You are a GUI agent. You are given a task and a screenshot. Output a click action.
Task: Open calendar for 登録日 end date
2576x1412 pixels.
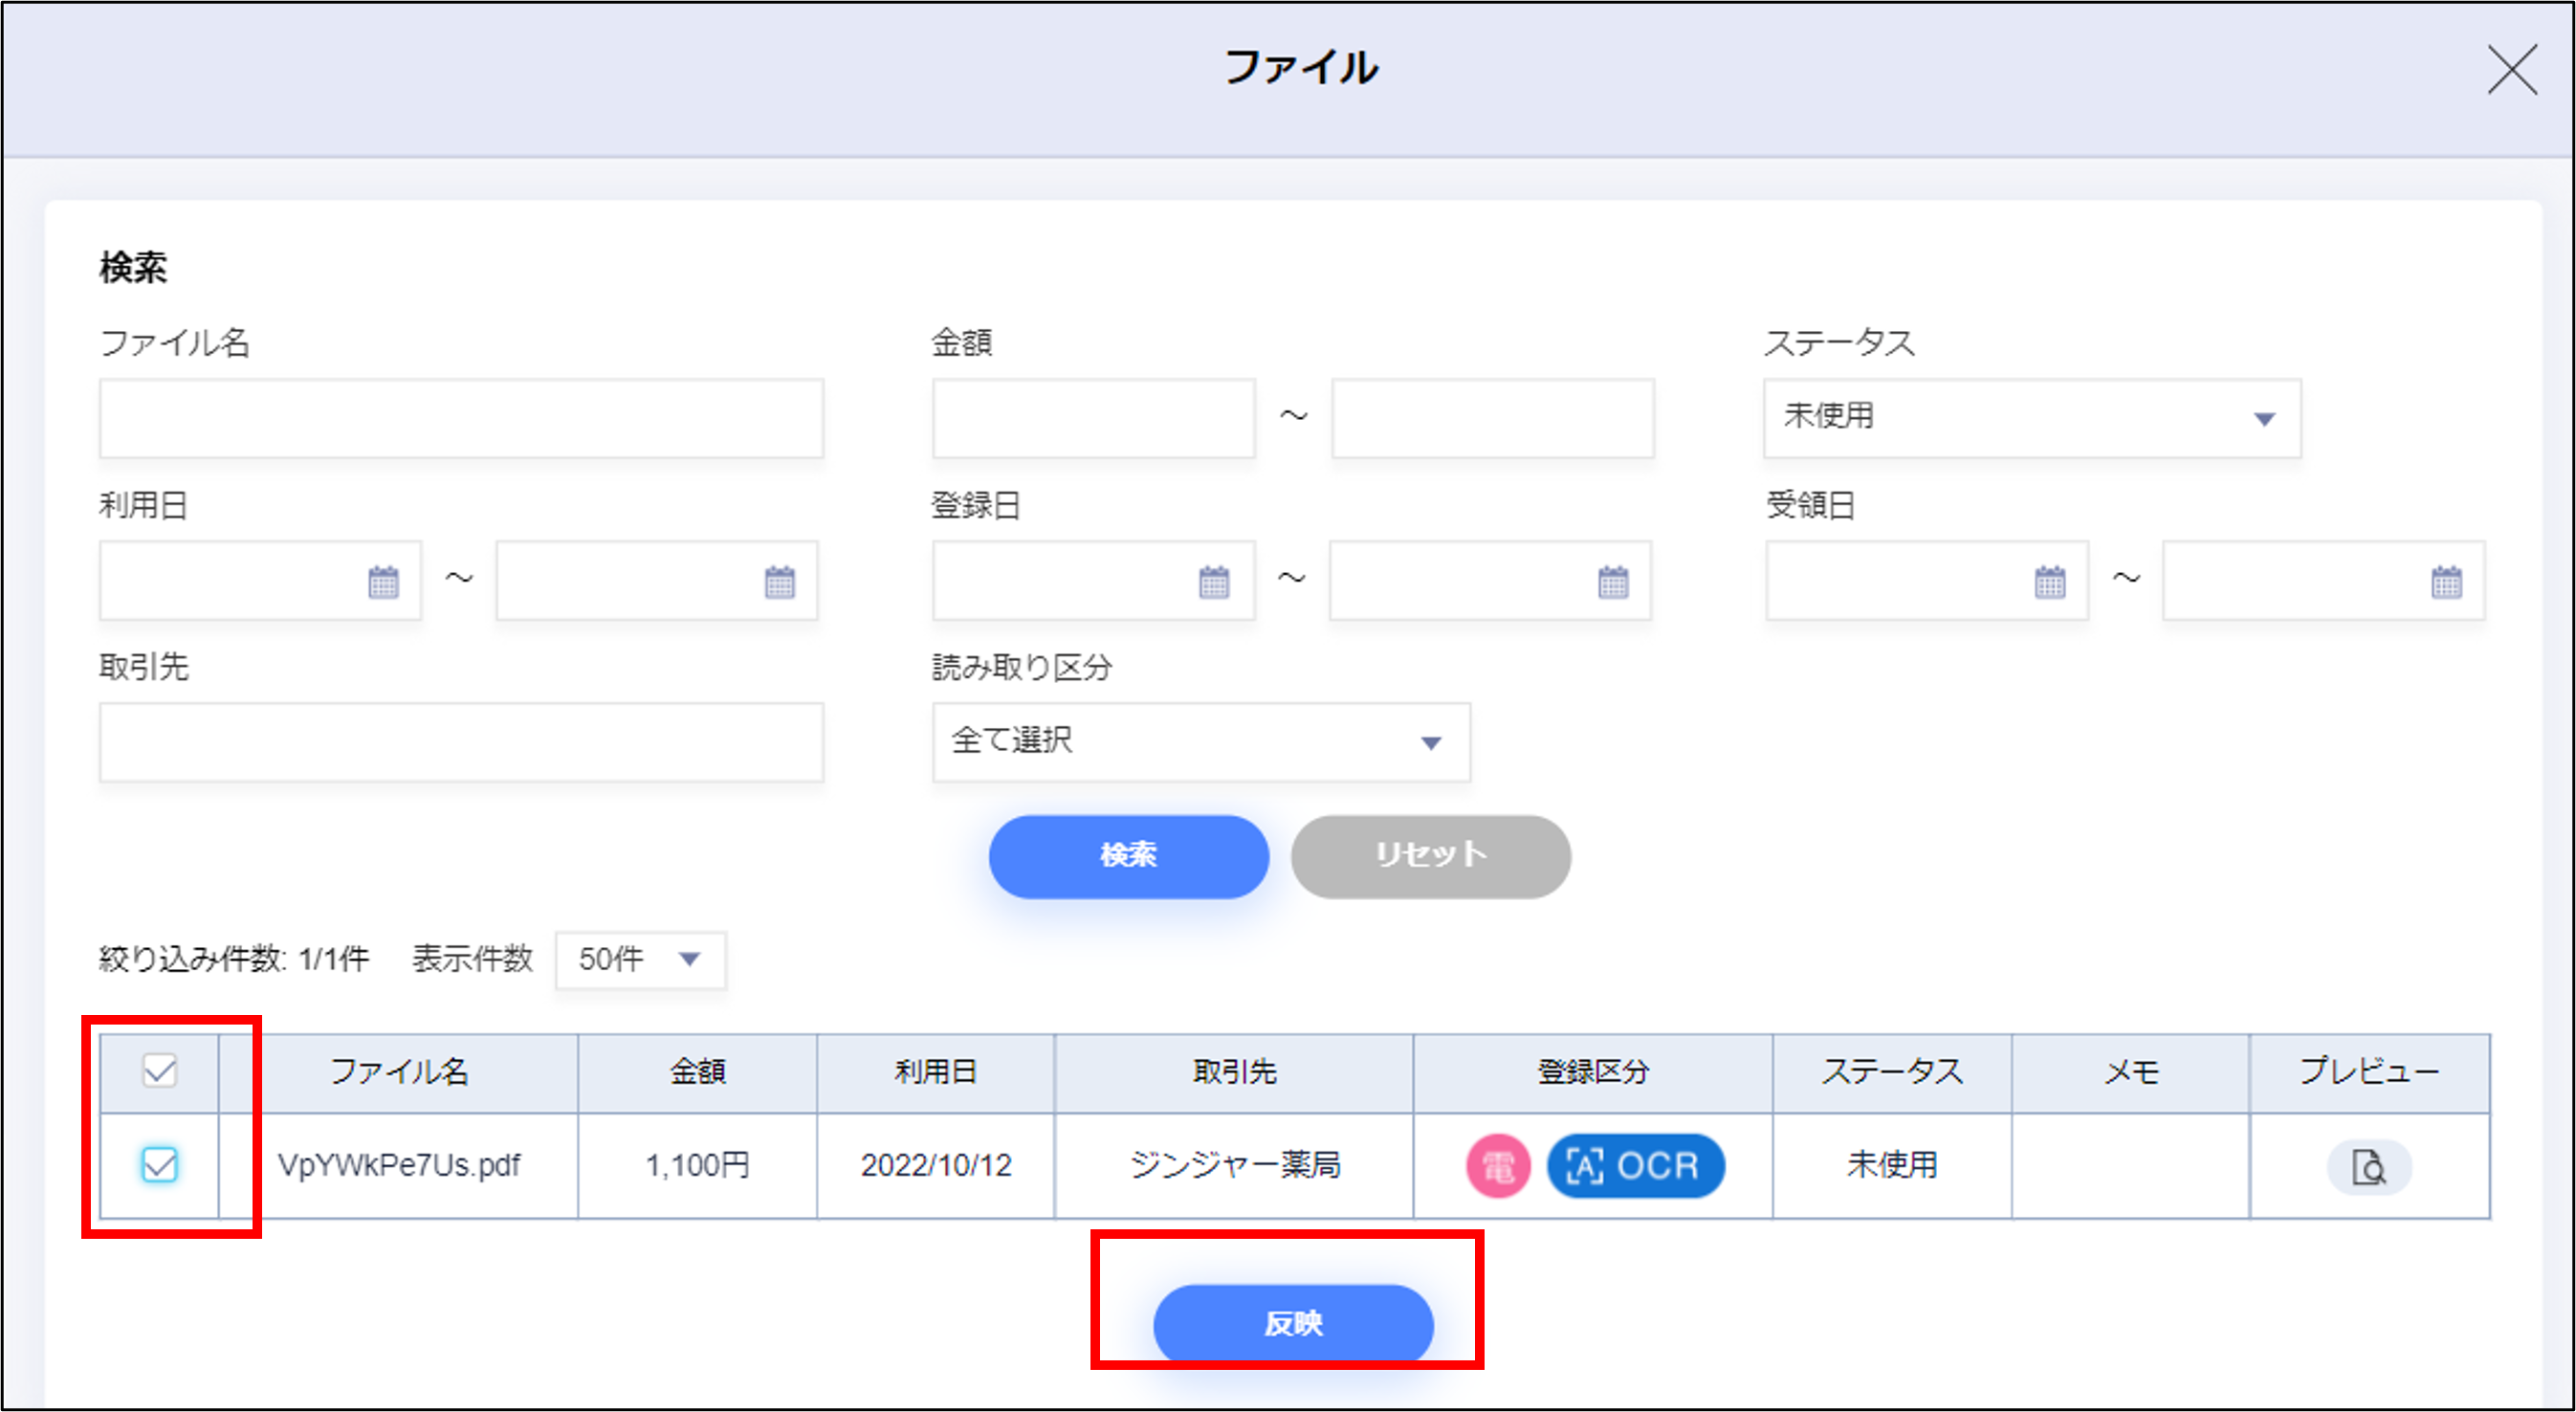1612,581
